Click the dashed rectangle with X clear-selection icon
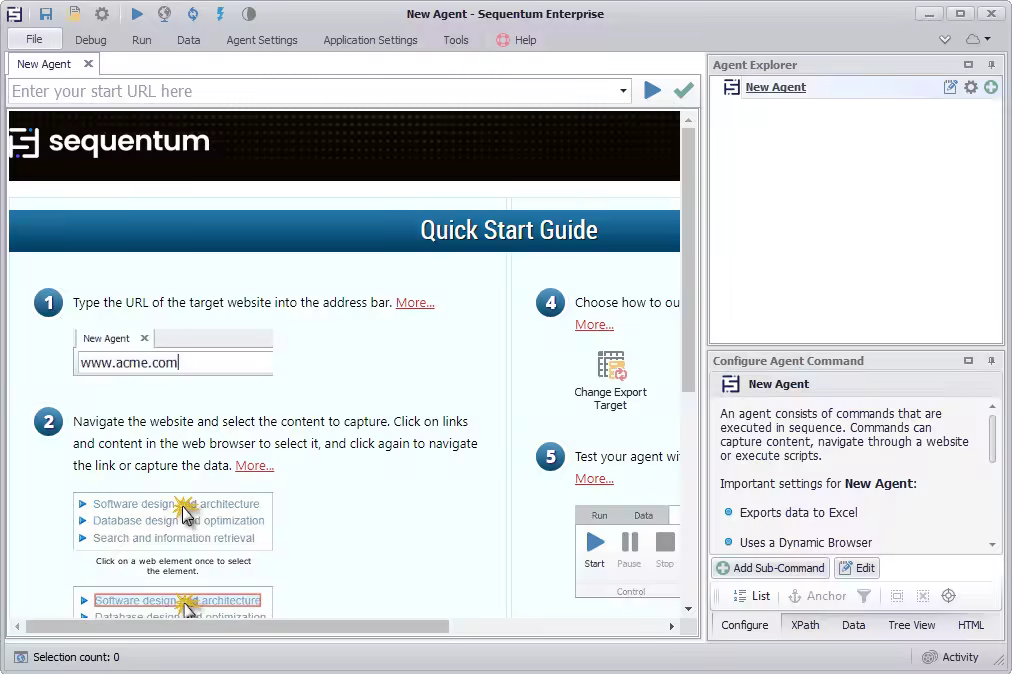The height and width of the screenshot is (674, 1012). click(923, 596)
